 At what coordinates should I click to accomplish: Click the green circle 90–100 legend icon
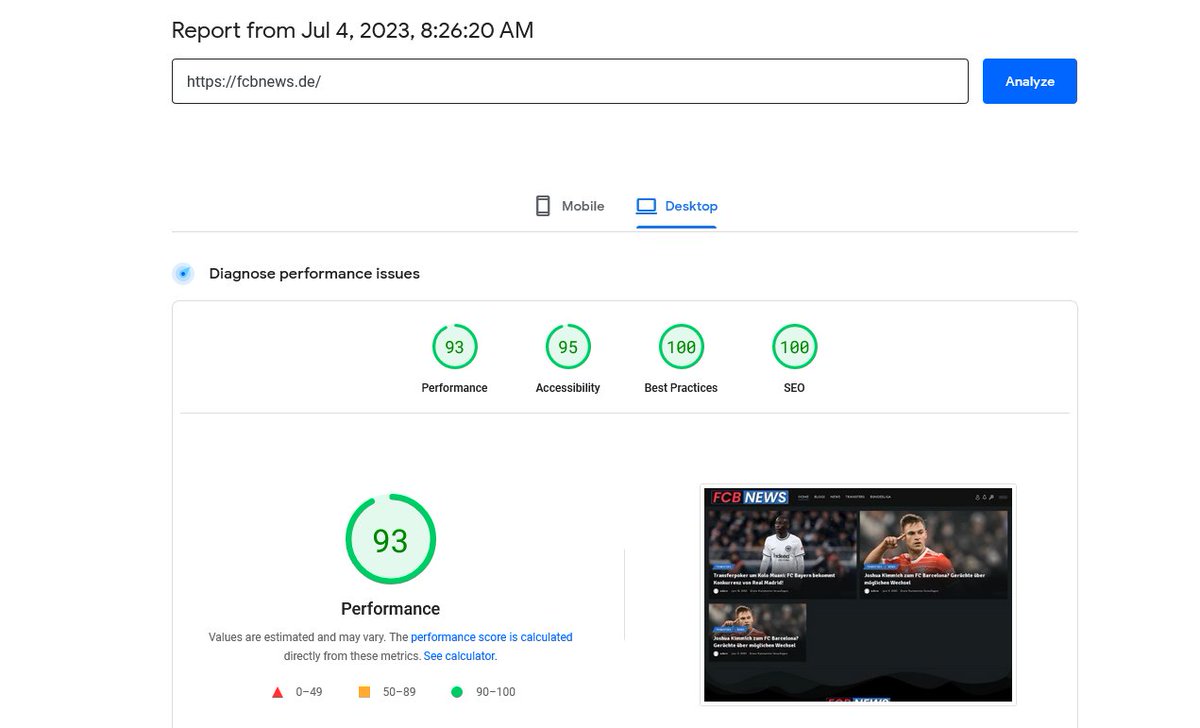tap(457, 691)
